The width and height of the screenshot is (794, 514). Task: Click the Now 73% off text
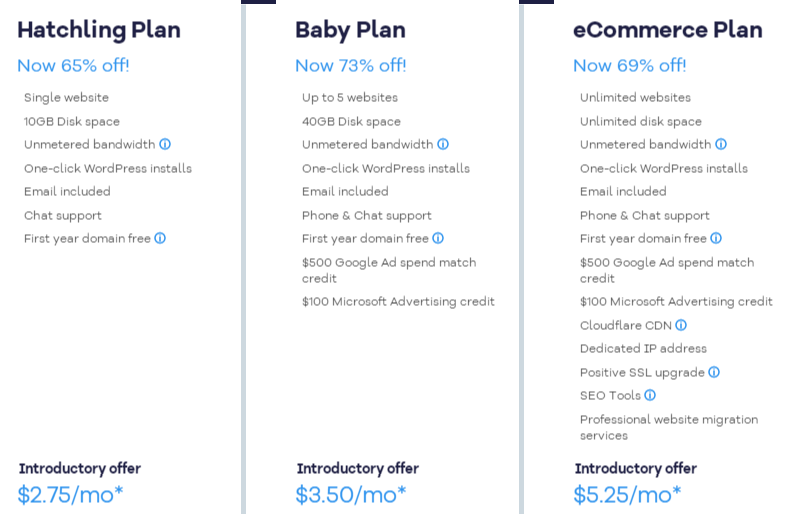pos(350,66)
